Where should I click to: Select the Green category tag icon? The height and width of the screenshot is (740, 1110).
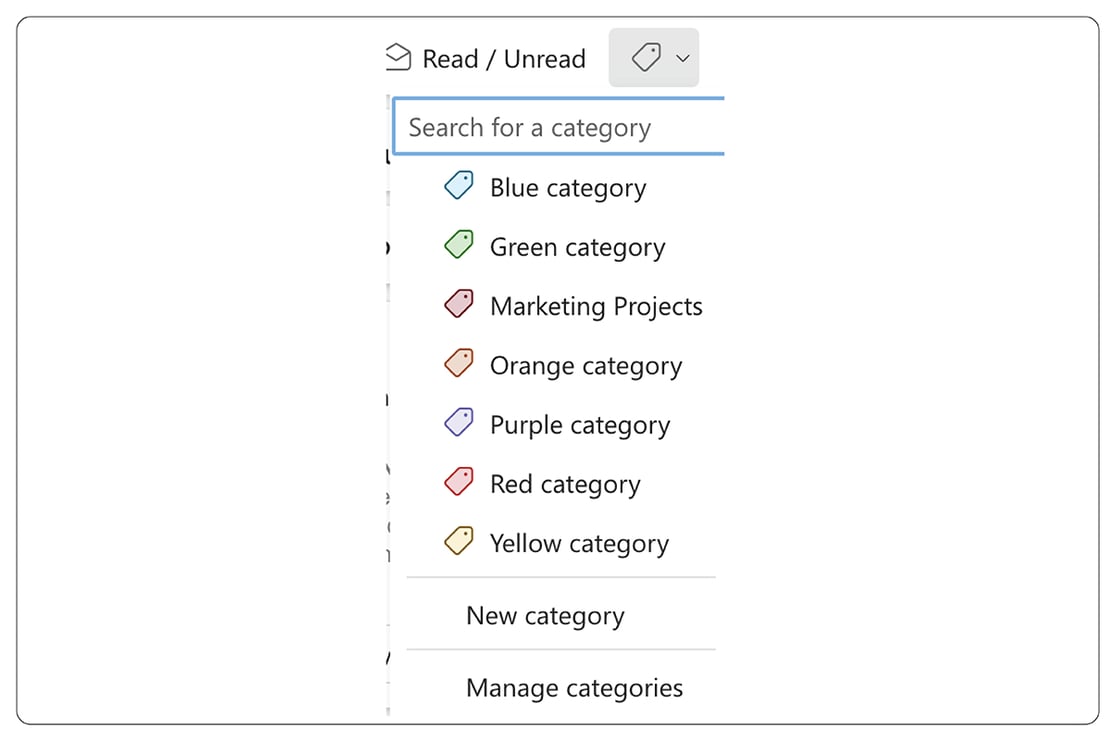coord(457,244)
